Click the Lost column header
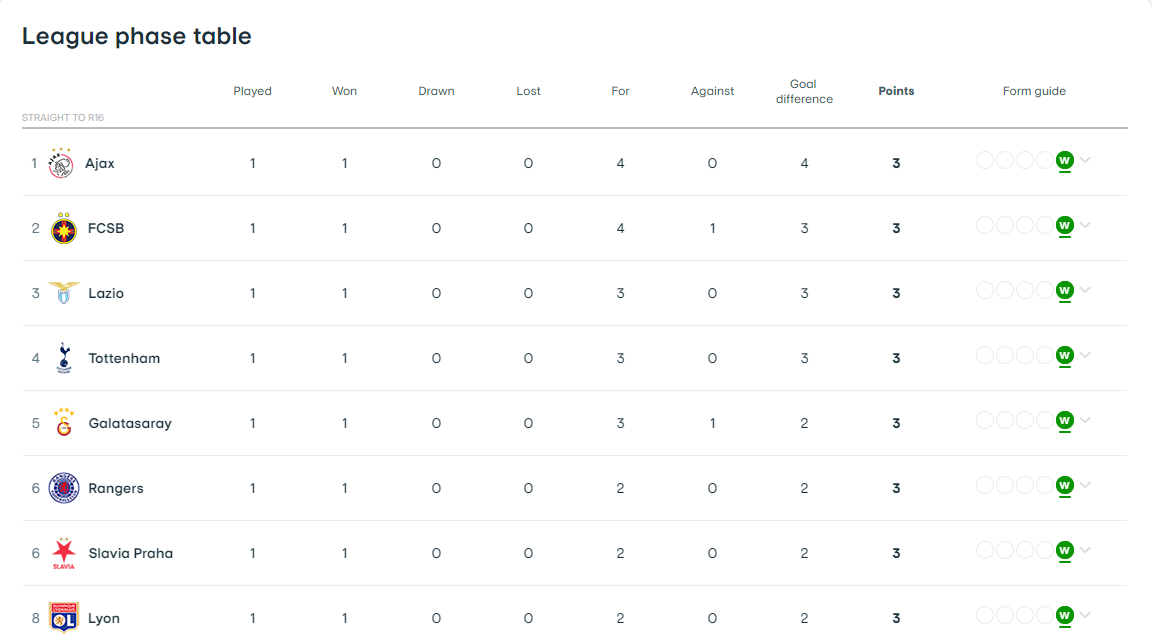Viewport: 1152px width, 644px height. [x=528, y=91]
